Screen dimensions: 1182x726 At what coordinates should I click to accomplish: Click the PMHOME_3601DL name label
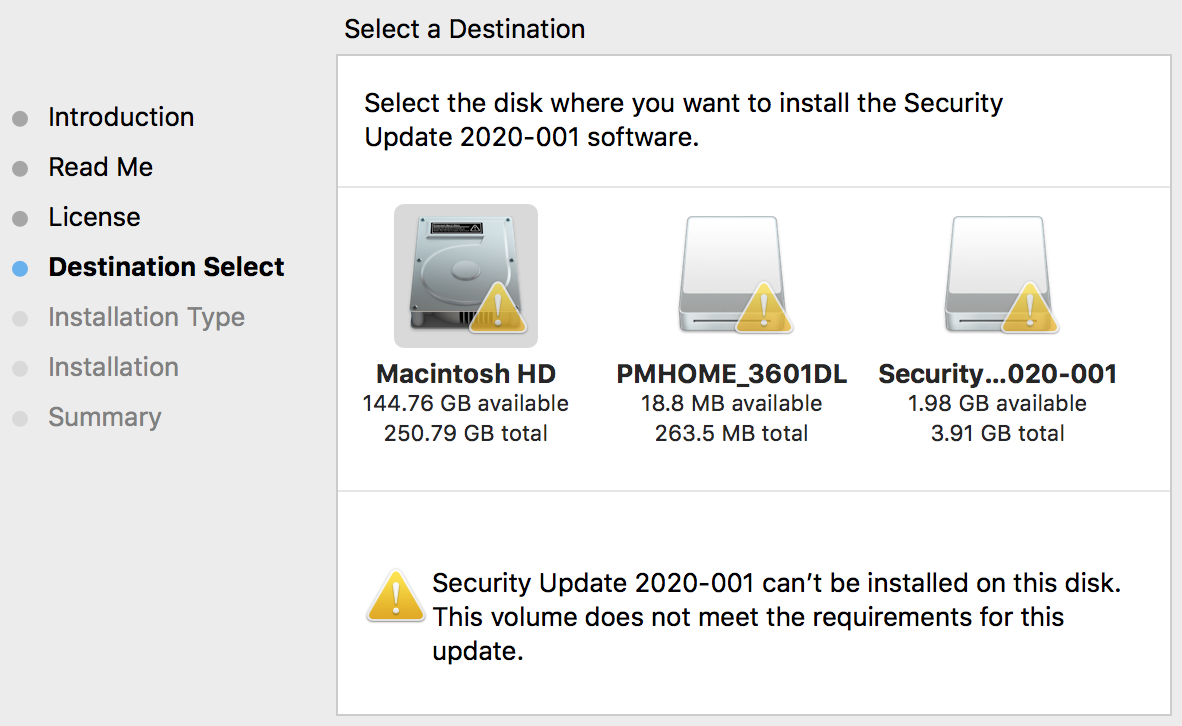[732, 374]
